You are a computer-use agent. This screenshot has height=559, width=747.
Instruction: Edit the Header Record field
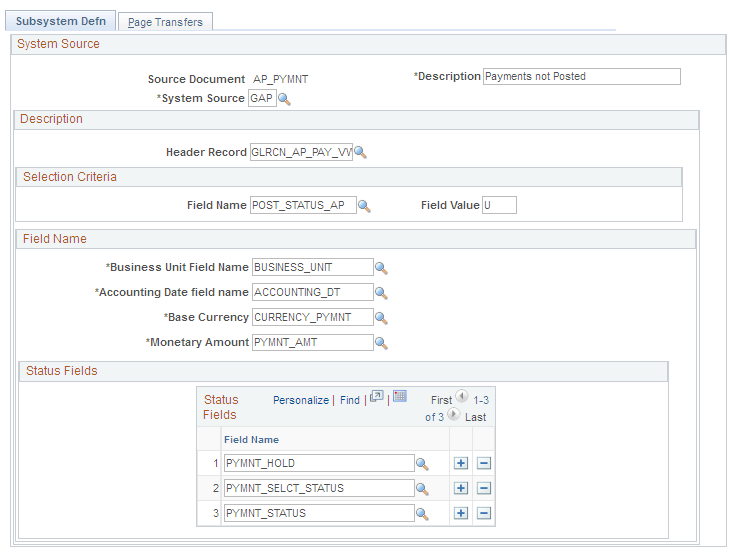pos(301,152)
